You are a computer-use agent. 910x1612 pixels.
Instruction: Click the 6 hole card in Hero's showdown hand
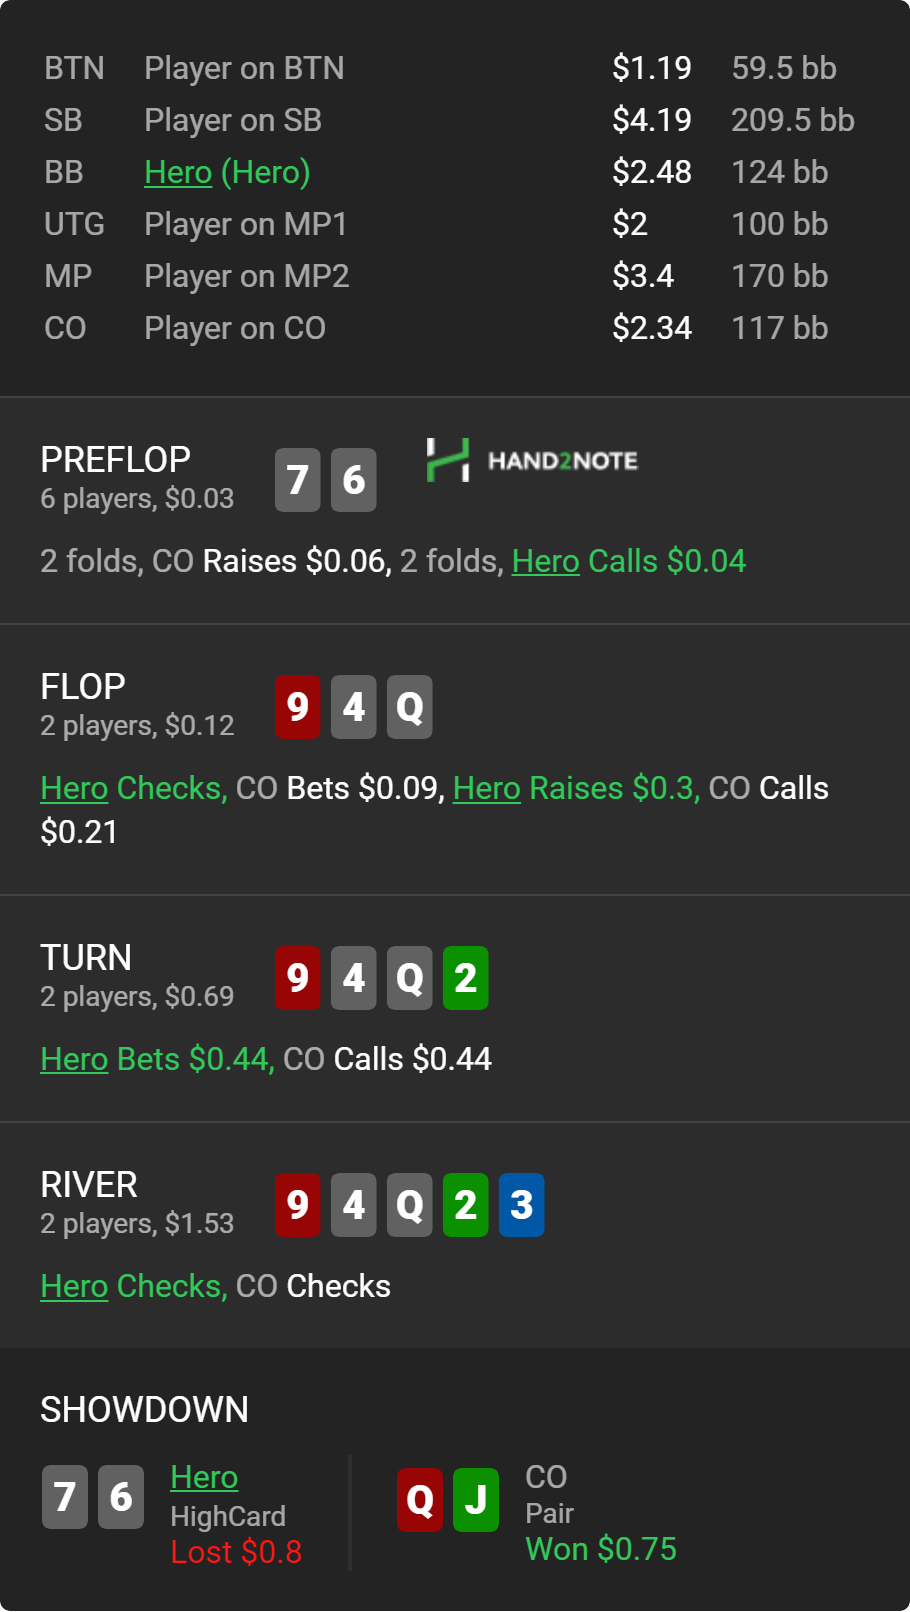[x=121, y=1497]
